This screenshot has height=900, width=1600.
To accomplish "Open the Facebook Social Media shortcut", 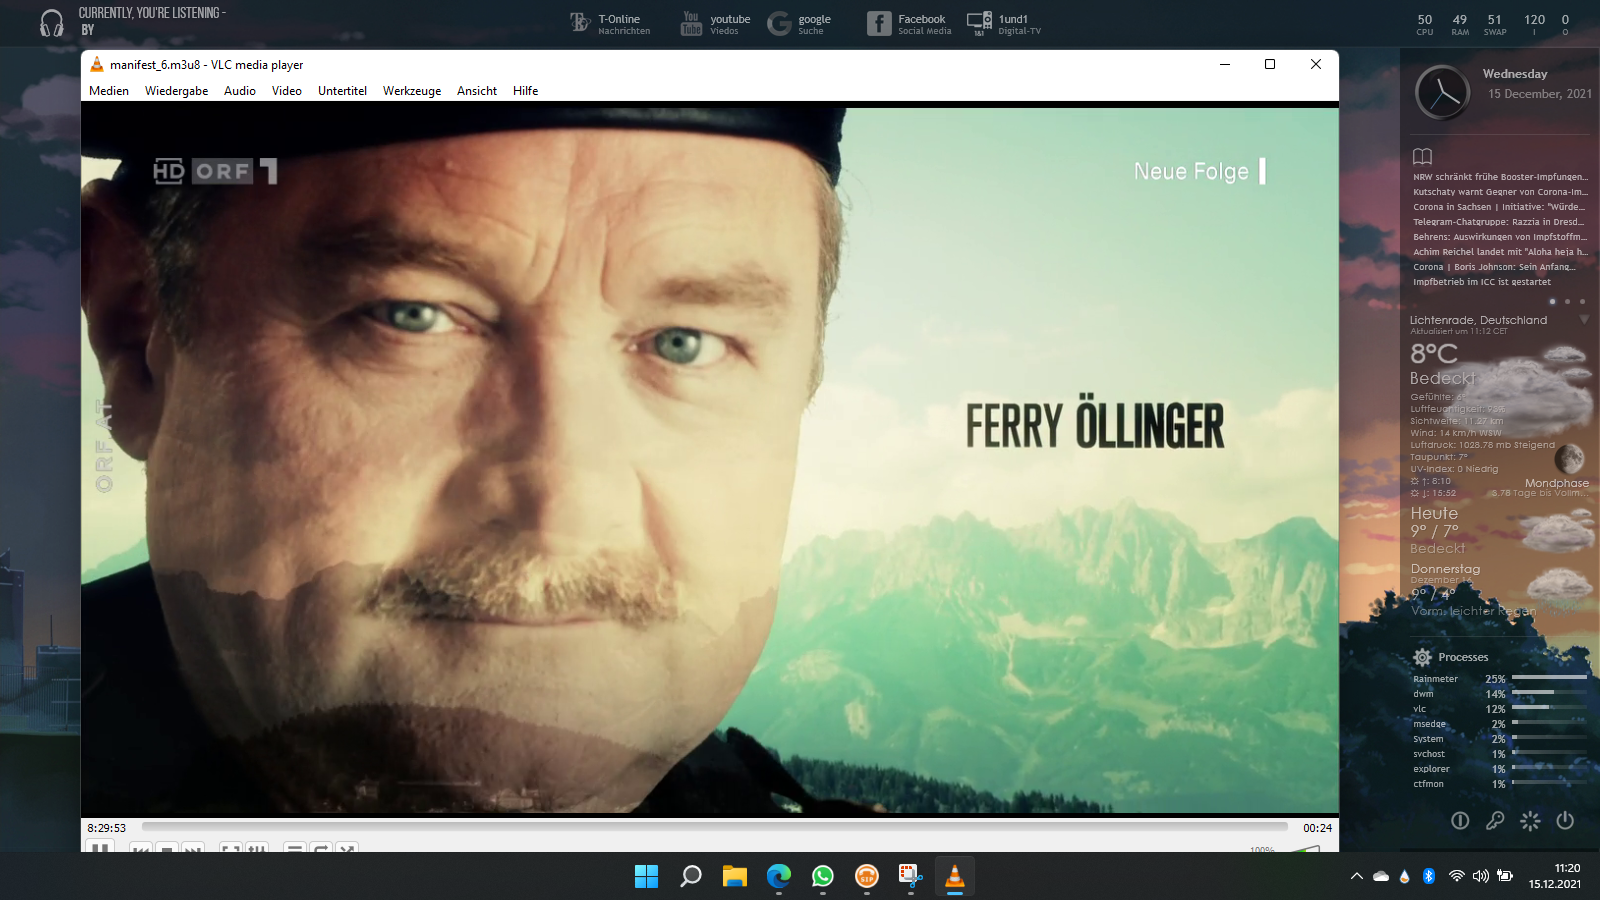I will click(x=909, y=23).
